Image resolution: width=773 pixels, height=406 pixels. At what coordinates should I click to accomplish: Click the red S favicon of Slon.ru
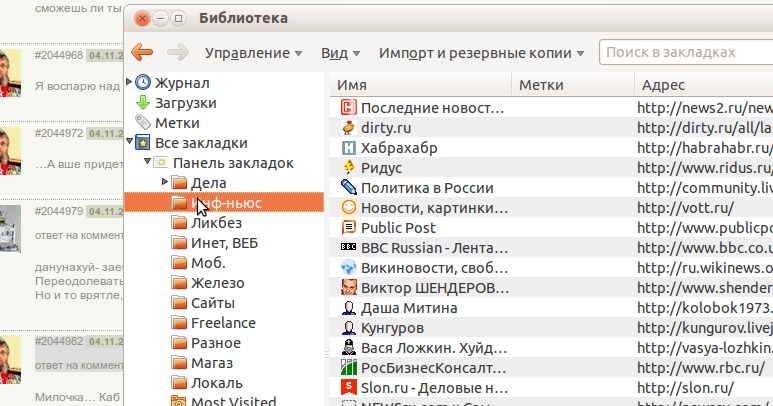pyautogui.click(x=349, y=387)
